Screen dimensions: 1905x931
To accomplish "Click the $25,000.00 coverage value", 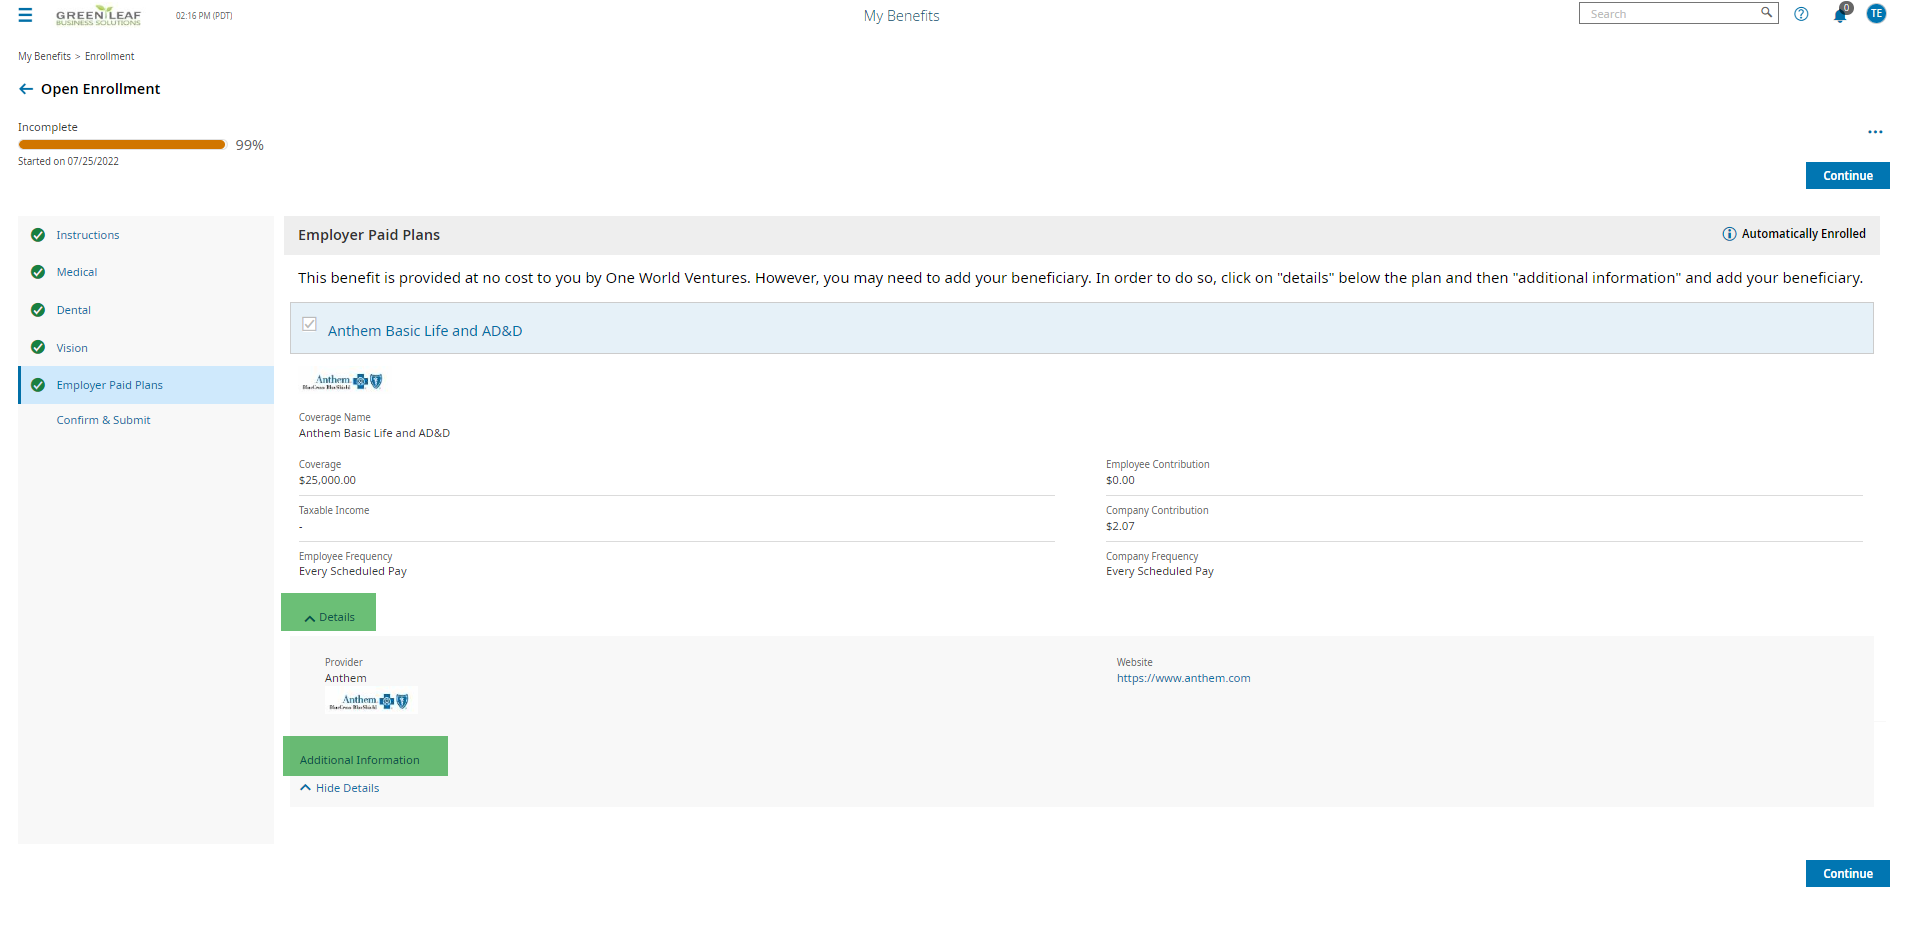I will [327, 480].
